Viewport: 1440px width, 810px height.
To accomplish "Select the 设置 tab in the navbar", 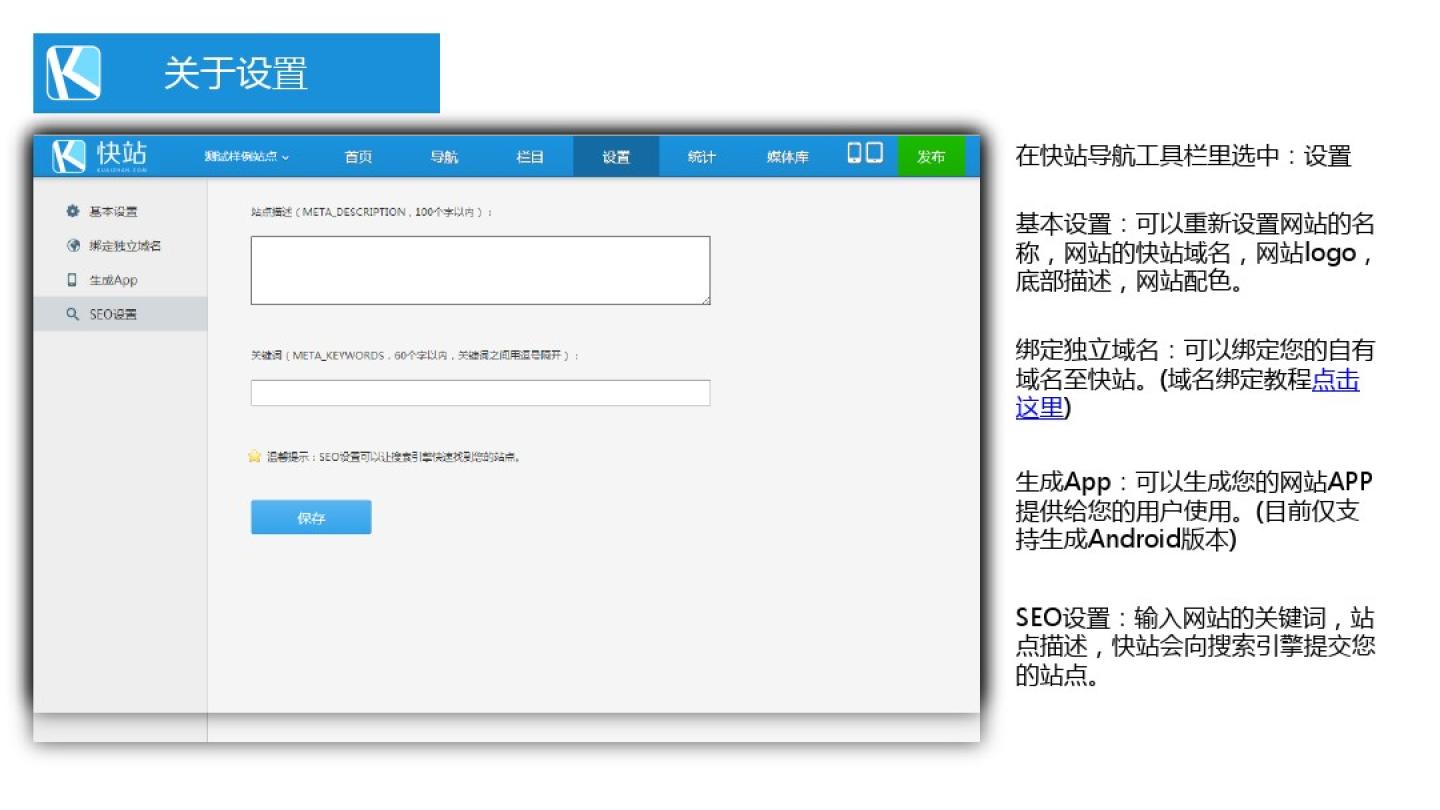I will [616, 157].
